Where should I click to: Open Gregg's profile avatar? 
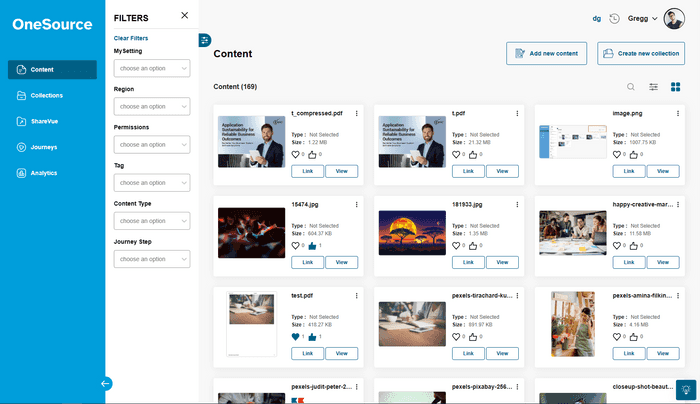(674, 19)
